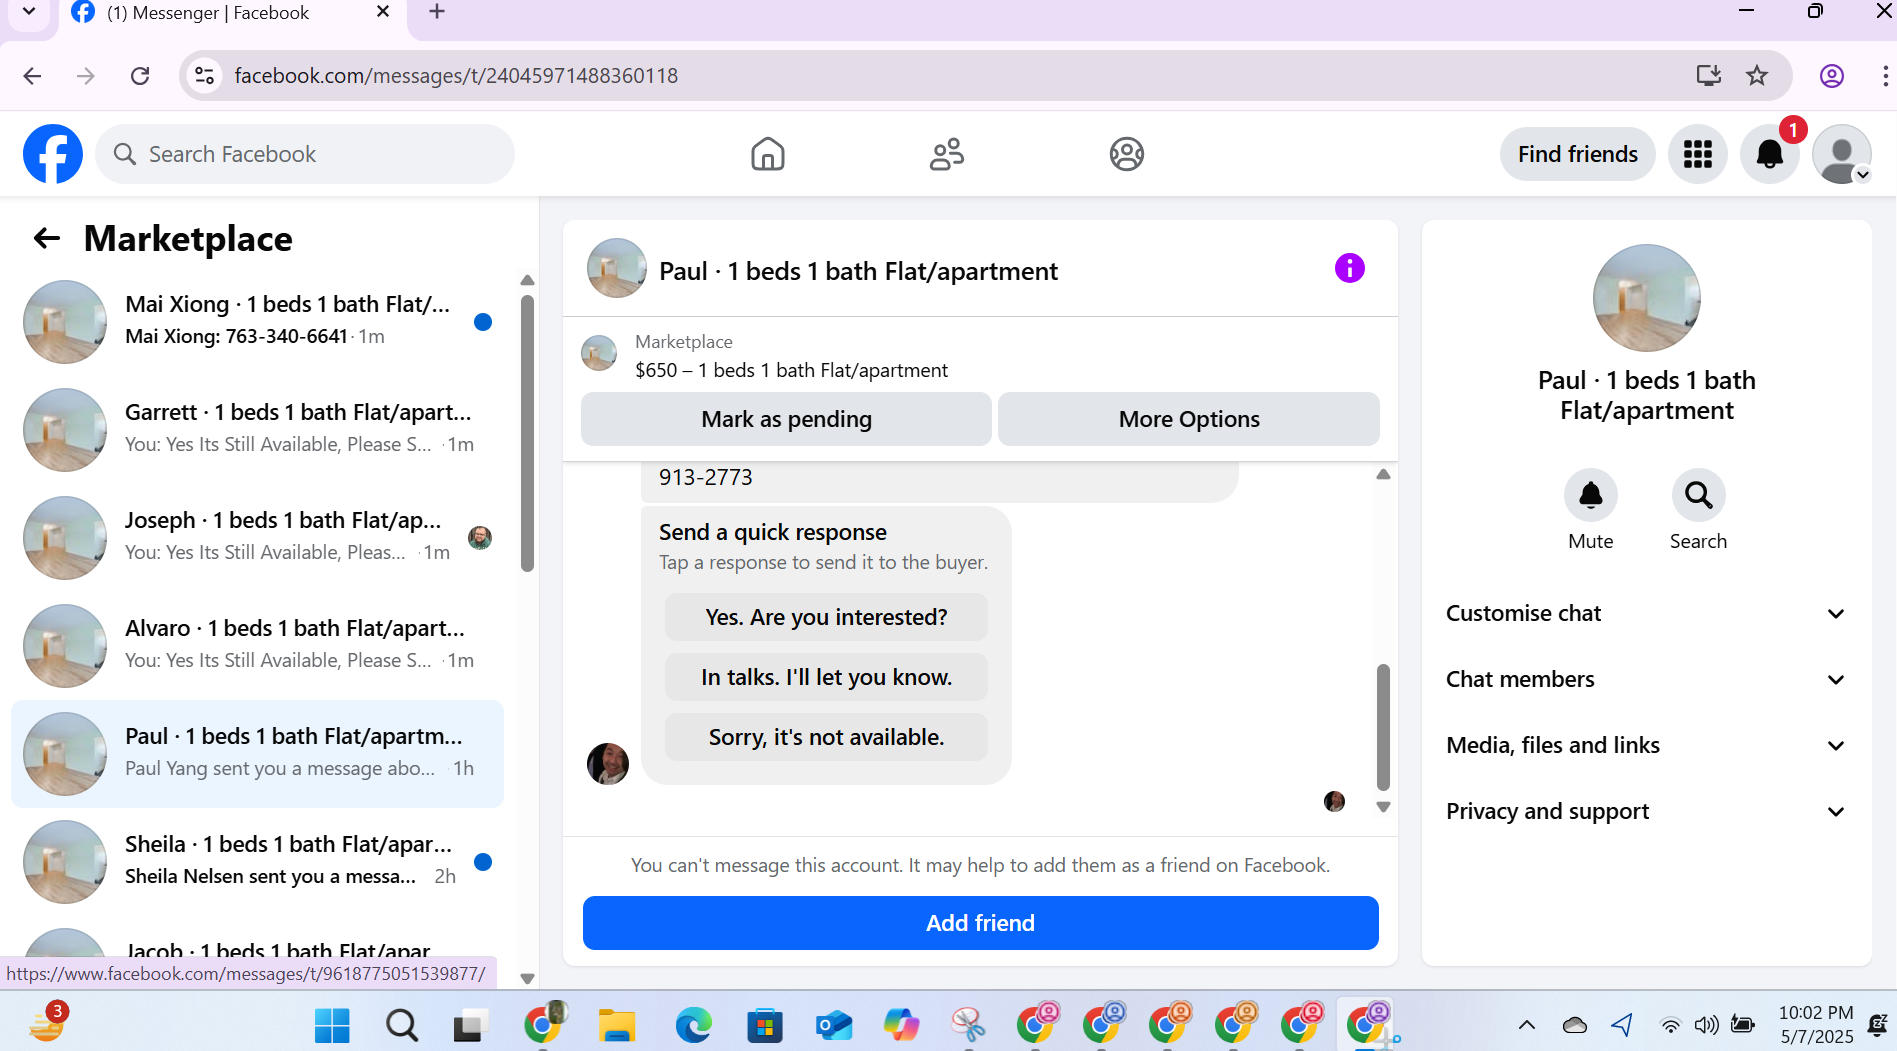Open Microsoft Store from taskbar
Image resolution: width=1897 pixels, height=1051 pixels.
[x=765, y=1025]
